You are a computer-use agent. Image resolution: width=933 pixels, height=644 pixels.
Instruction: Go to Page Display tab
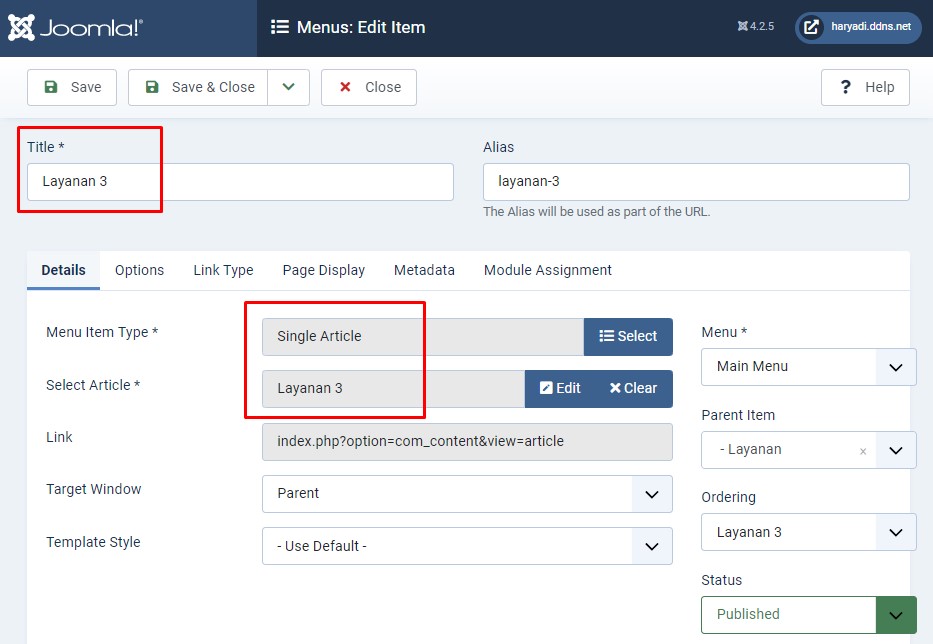323,270
